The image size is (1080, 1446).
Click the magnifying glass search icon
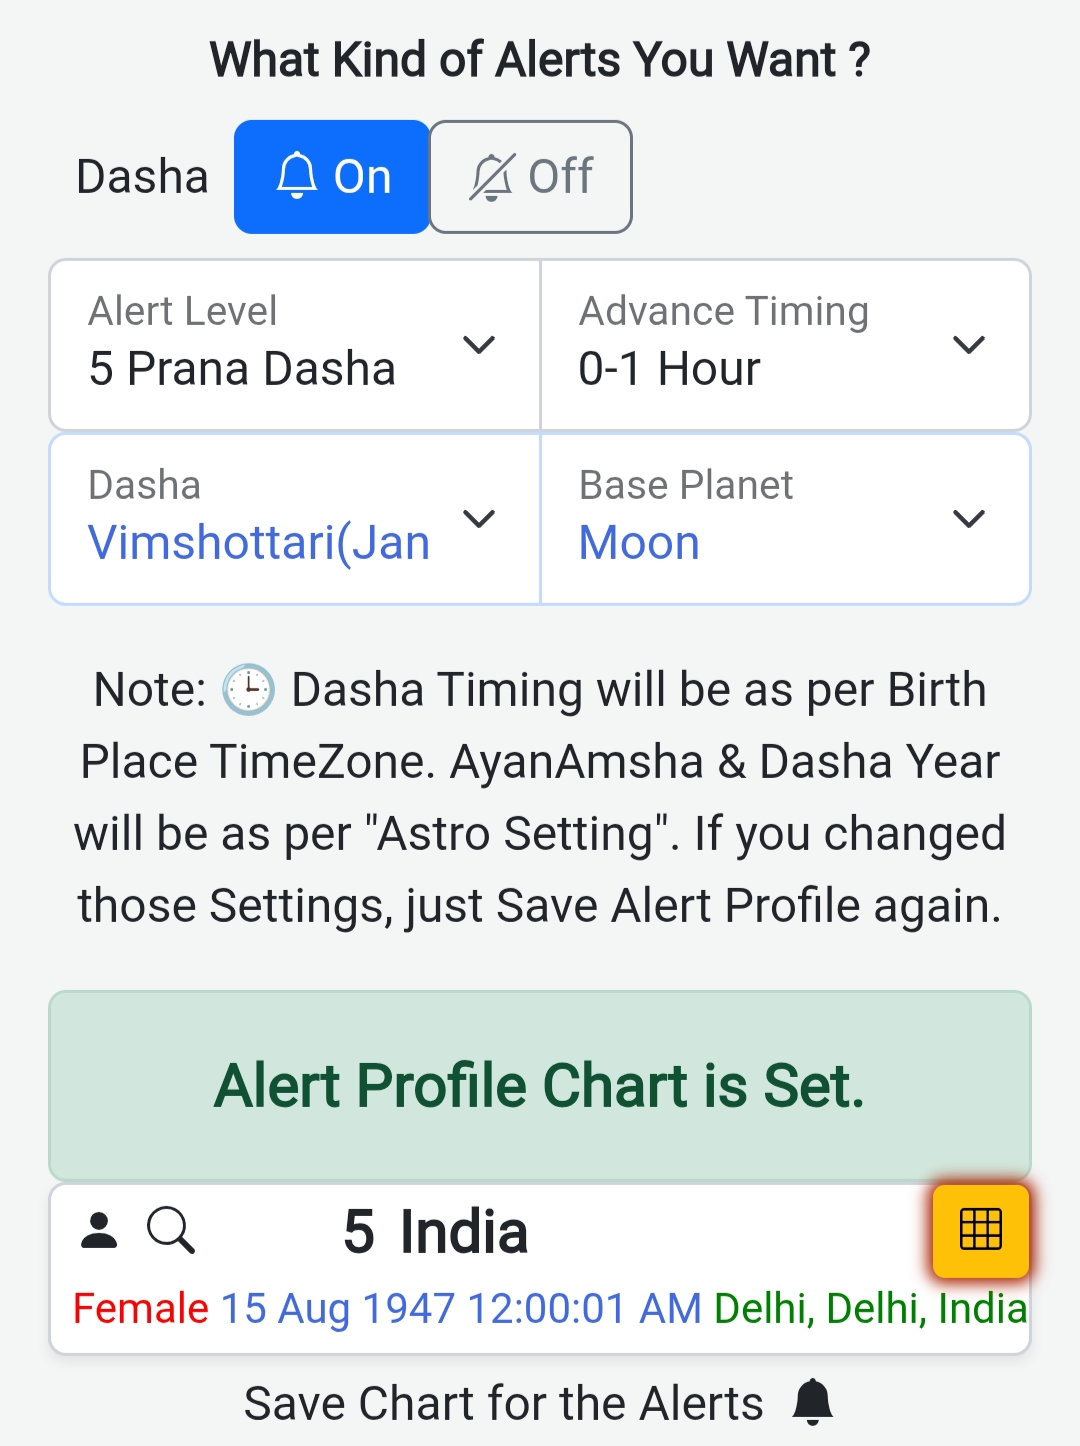click(171, 1230)
